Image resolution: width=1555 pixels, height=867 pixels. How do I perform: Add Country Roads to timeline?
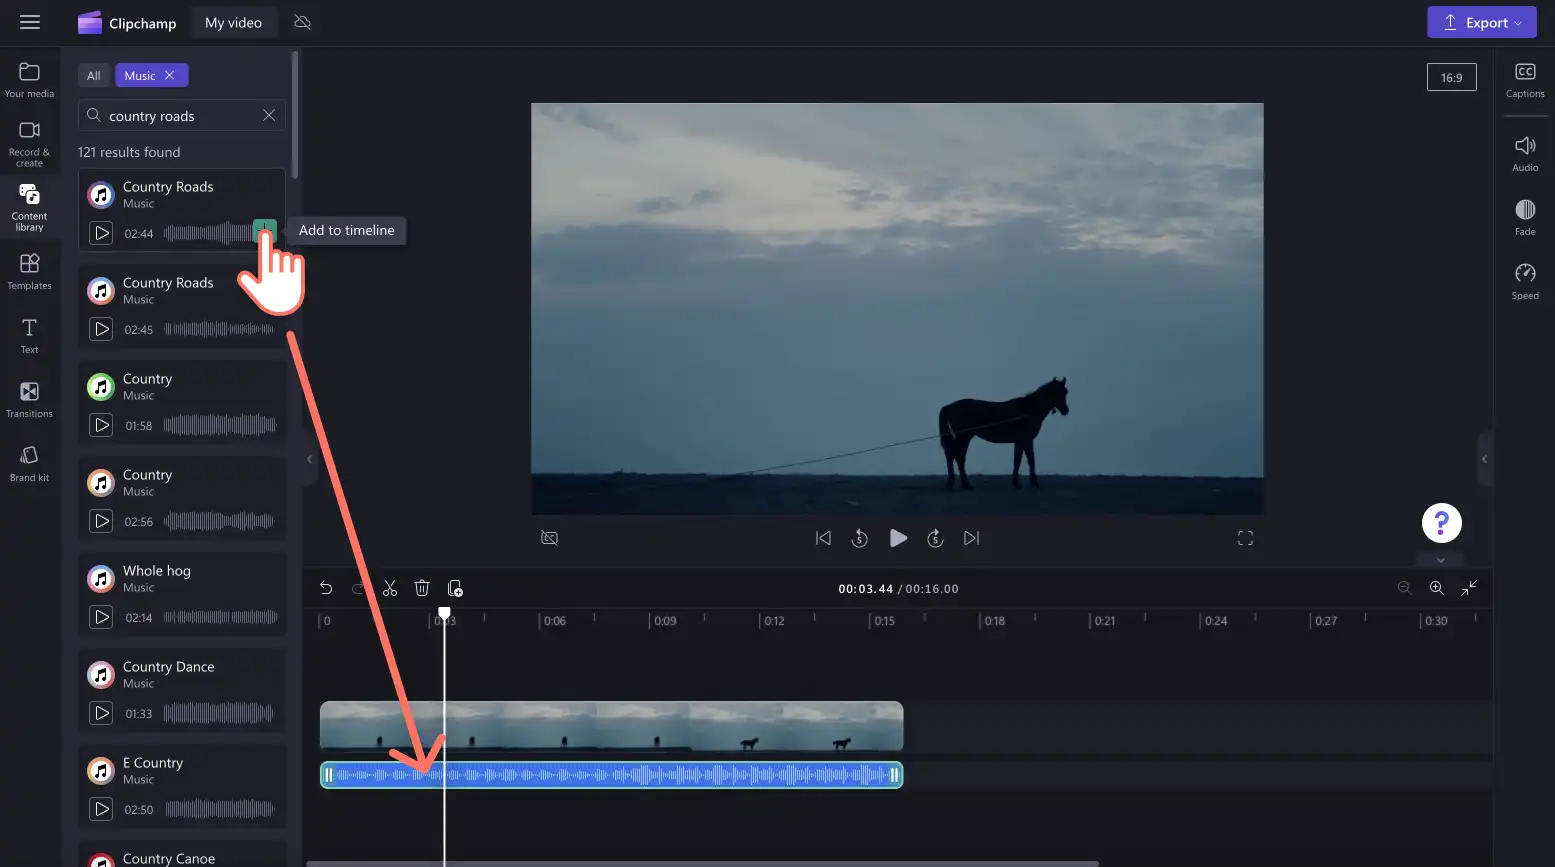(x=264, y=231)
